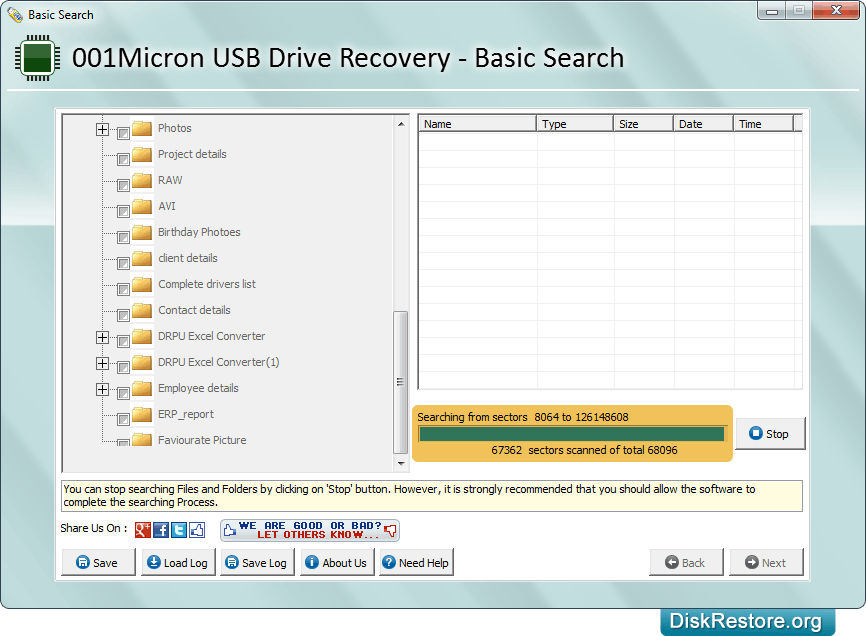Expand the DRPU Excel Converter node
This screenshot has height=636, width=866.
[102, 337]
